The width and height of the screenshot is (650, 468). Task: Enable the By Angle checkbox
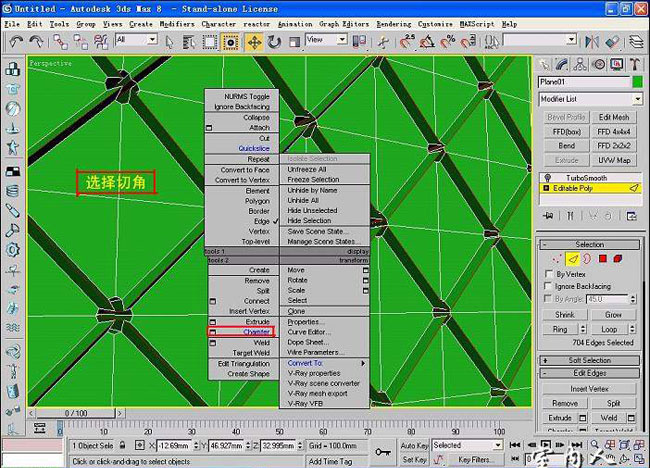pos(548,298)
